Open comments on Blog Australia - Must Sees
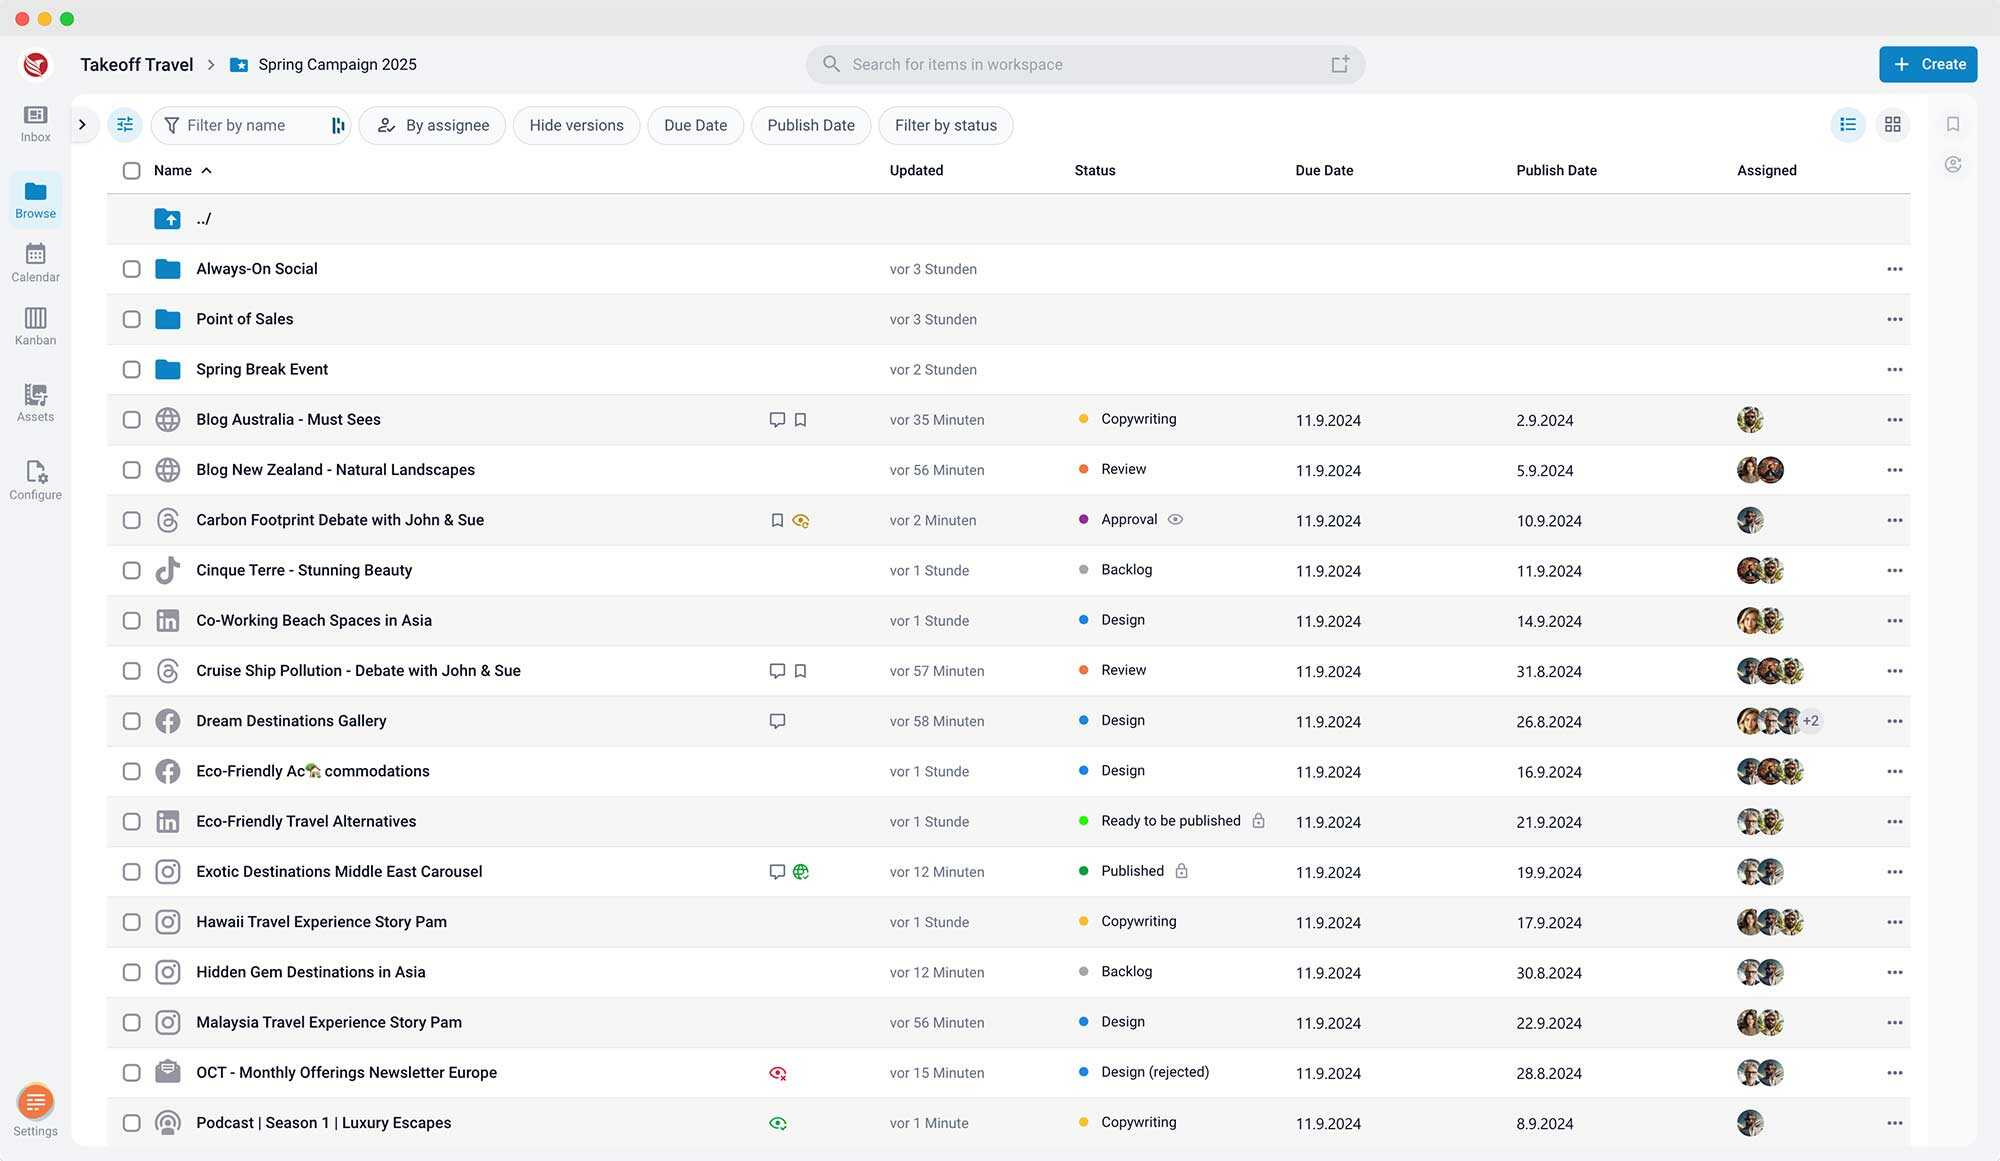The image size is (2000, 1161). (x=778, y=419)
